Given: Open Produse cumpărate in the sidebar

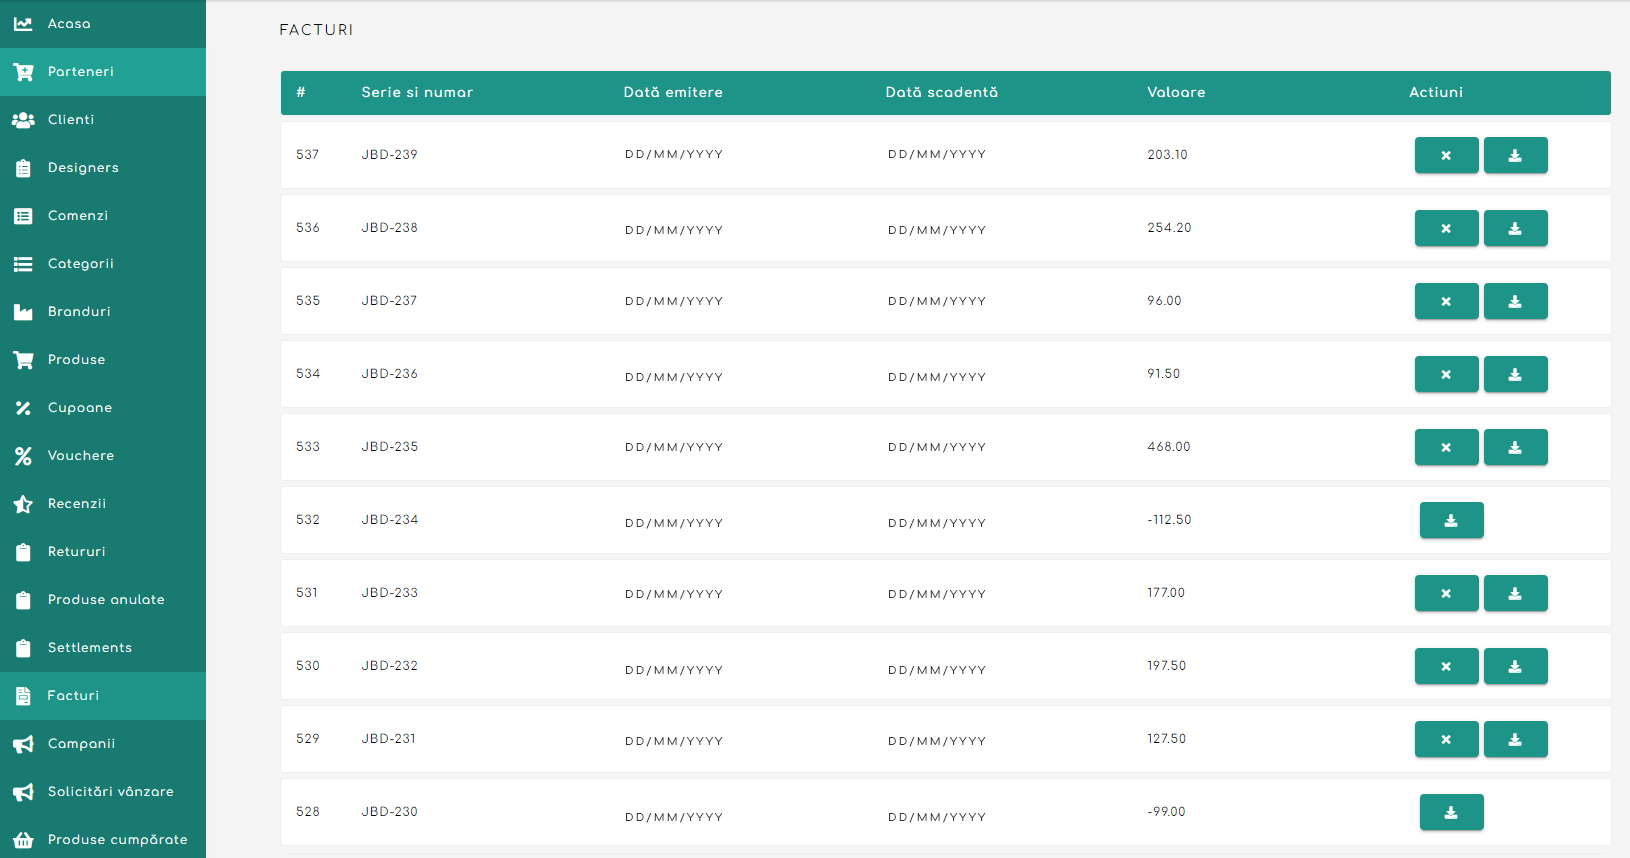Looking at the screenshot, I should [117, 840].
